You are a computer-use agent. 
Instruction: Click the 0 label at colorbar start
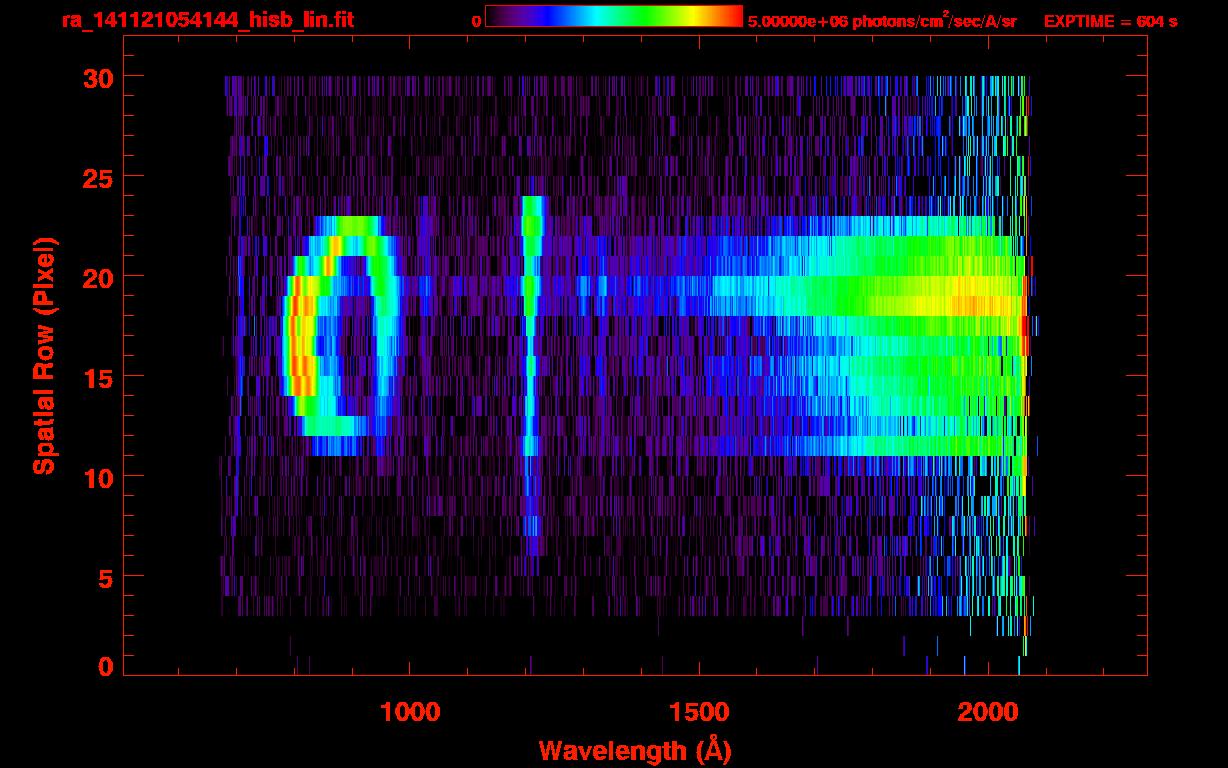point(476,21)
